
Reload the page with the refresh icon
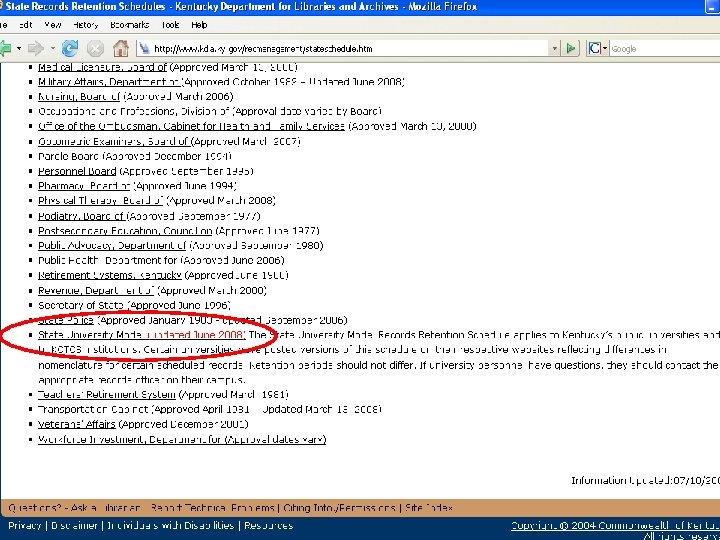70,48
